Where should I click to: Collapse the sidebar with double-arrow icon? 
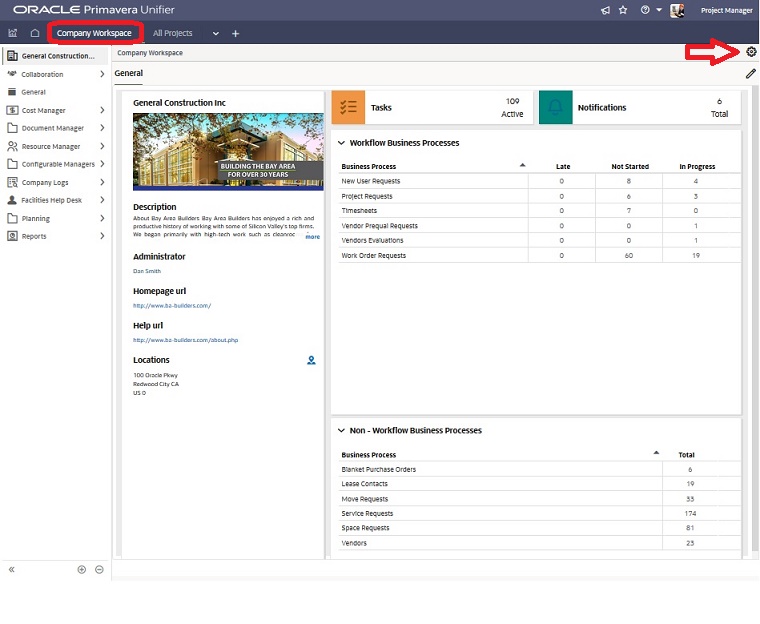(12, 569)
